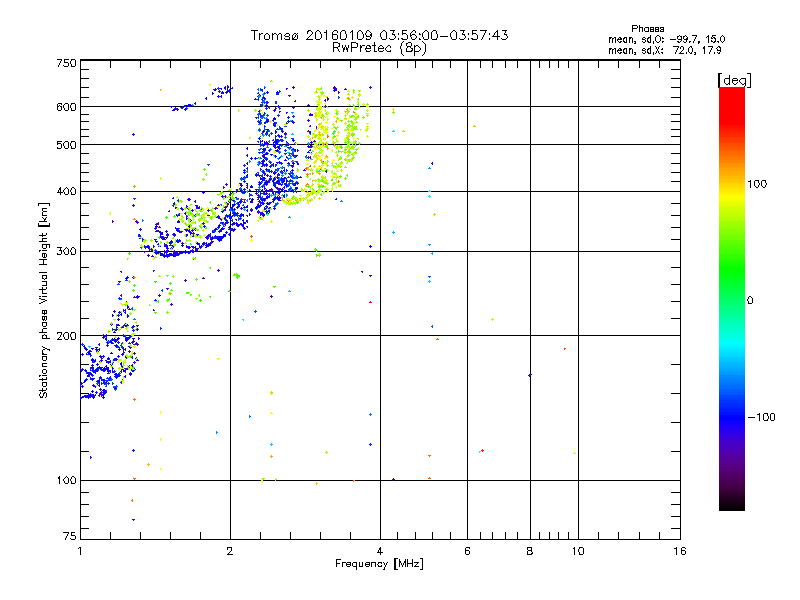Click the 'RwPretec (8p)' subtitle

pos(379,48)
